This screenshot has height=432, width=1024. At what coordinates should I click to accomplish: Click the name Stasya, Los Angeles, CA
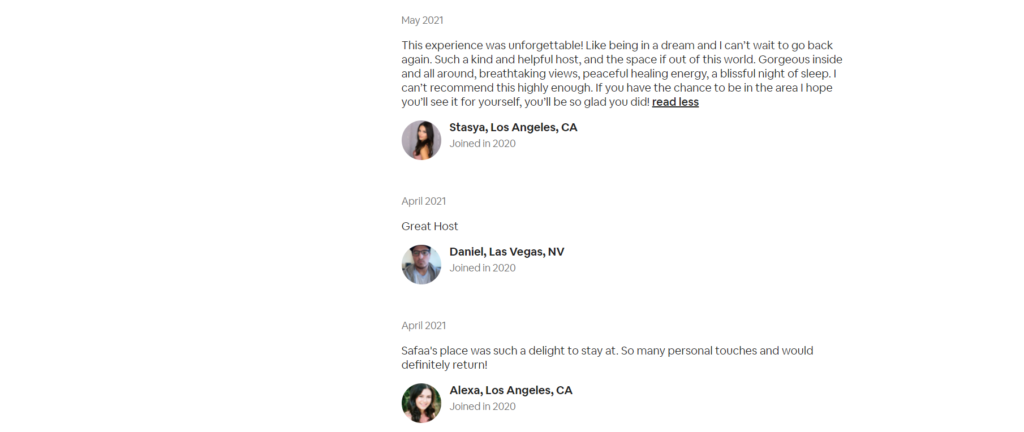513,127
